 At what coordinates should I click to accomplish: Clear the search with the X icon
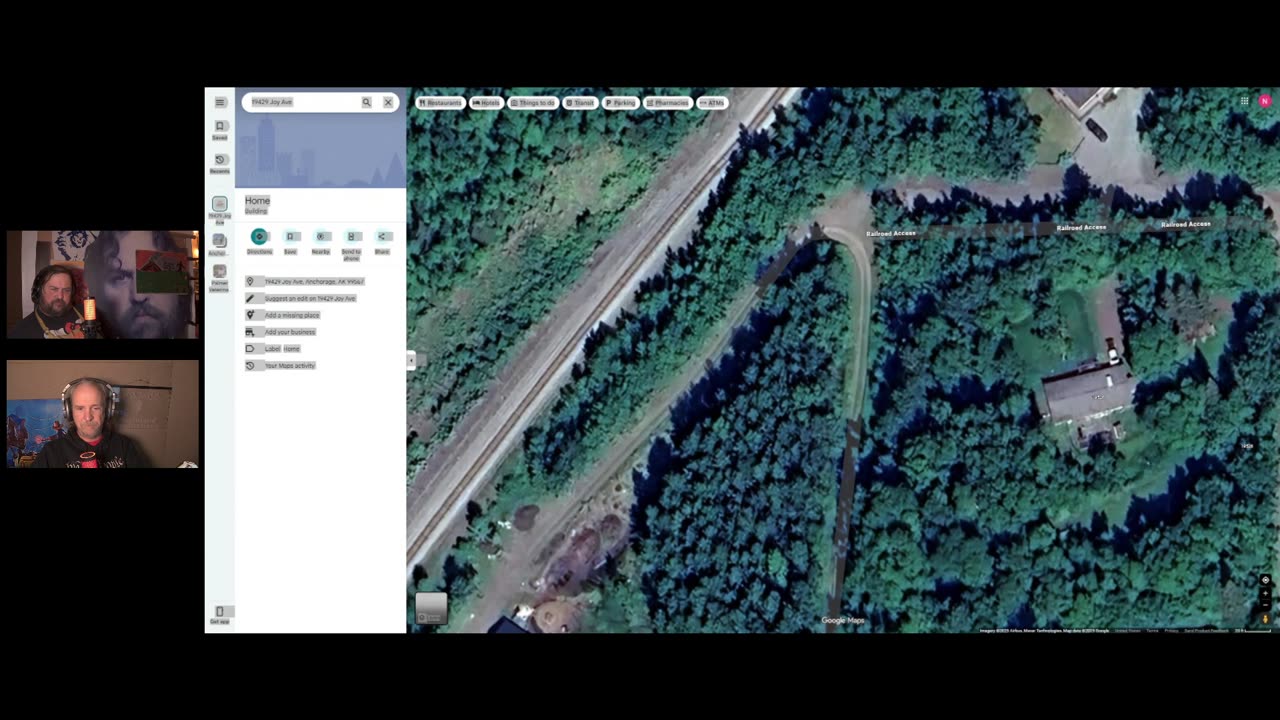[x=388, y=102]
